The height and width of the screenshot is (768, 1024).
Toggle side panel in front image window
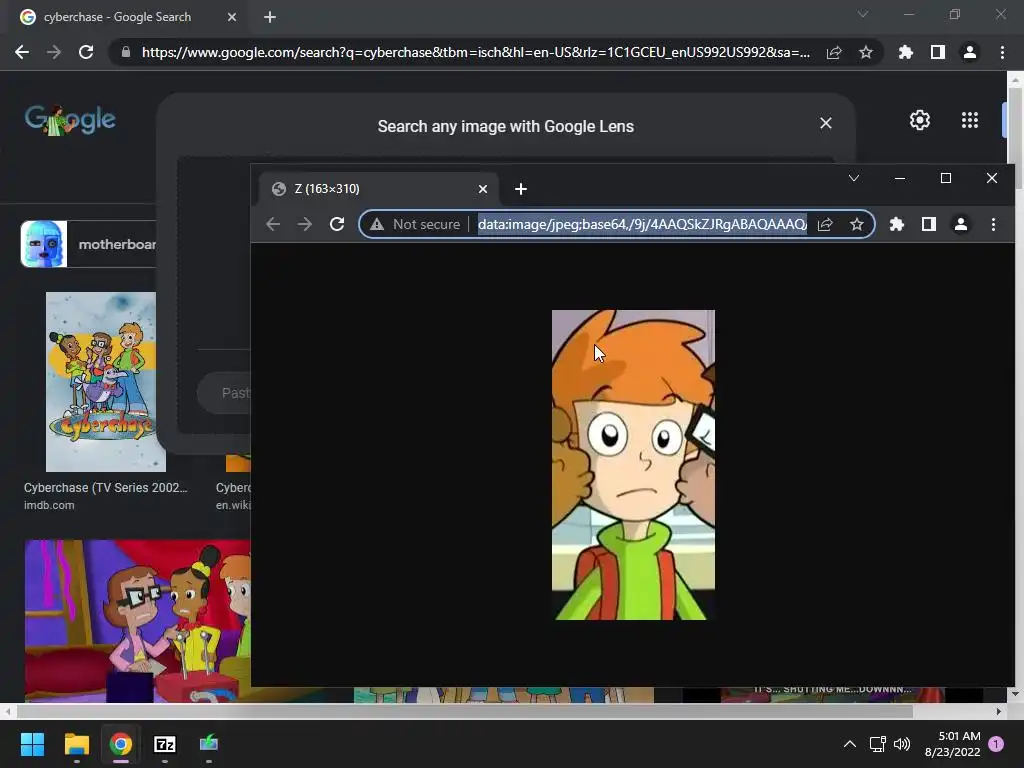click(x=929, y=225)
